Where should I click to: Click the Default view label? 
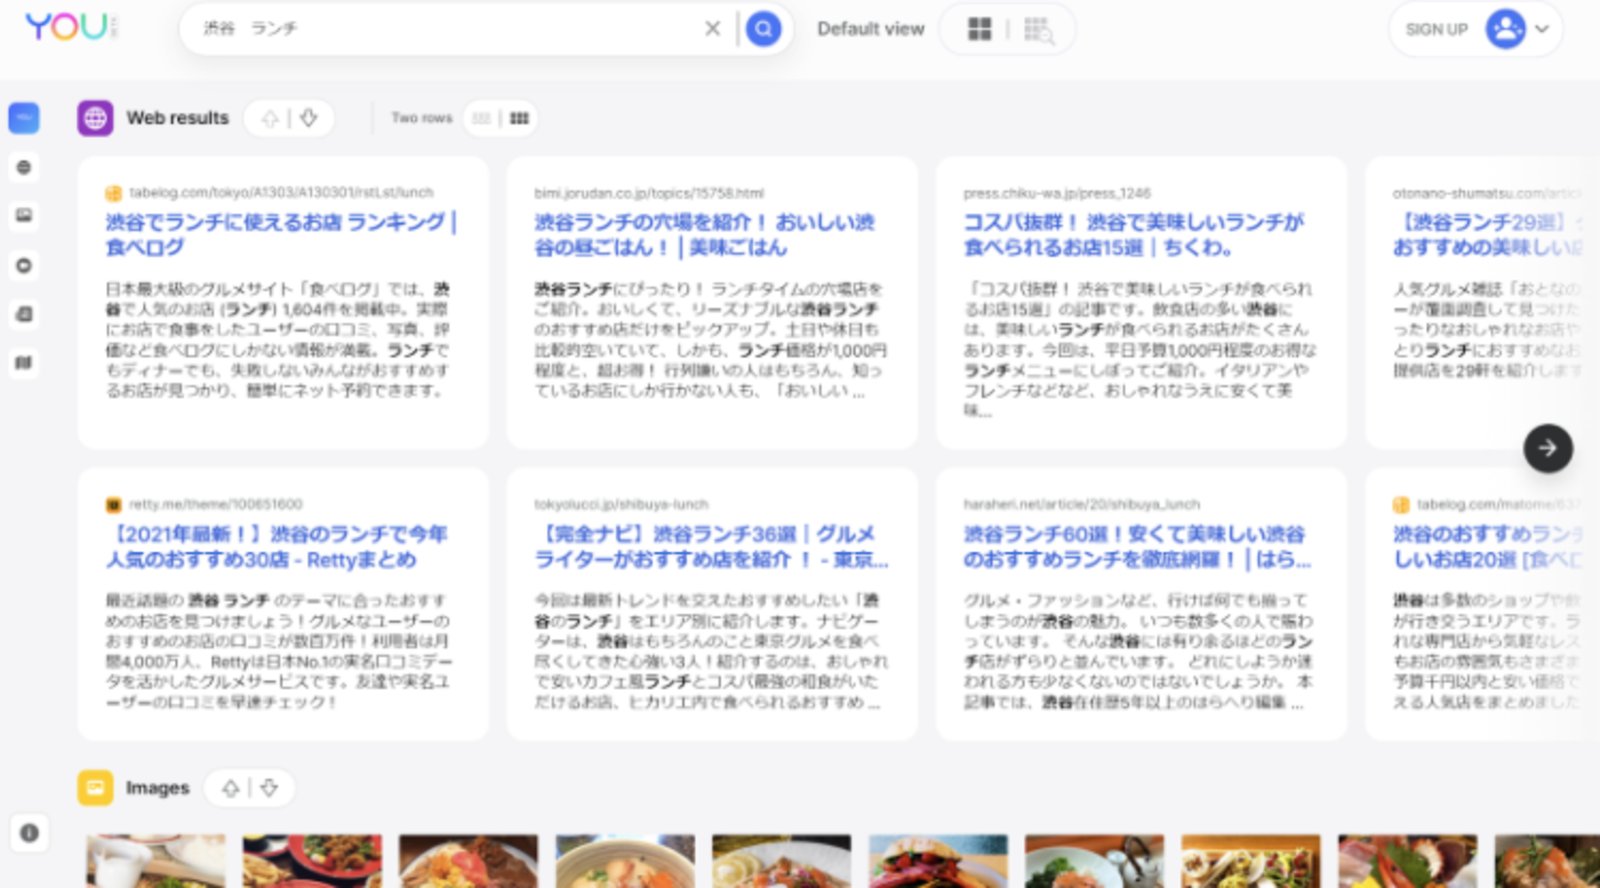click(870, 29)
